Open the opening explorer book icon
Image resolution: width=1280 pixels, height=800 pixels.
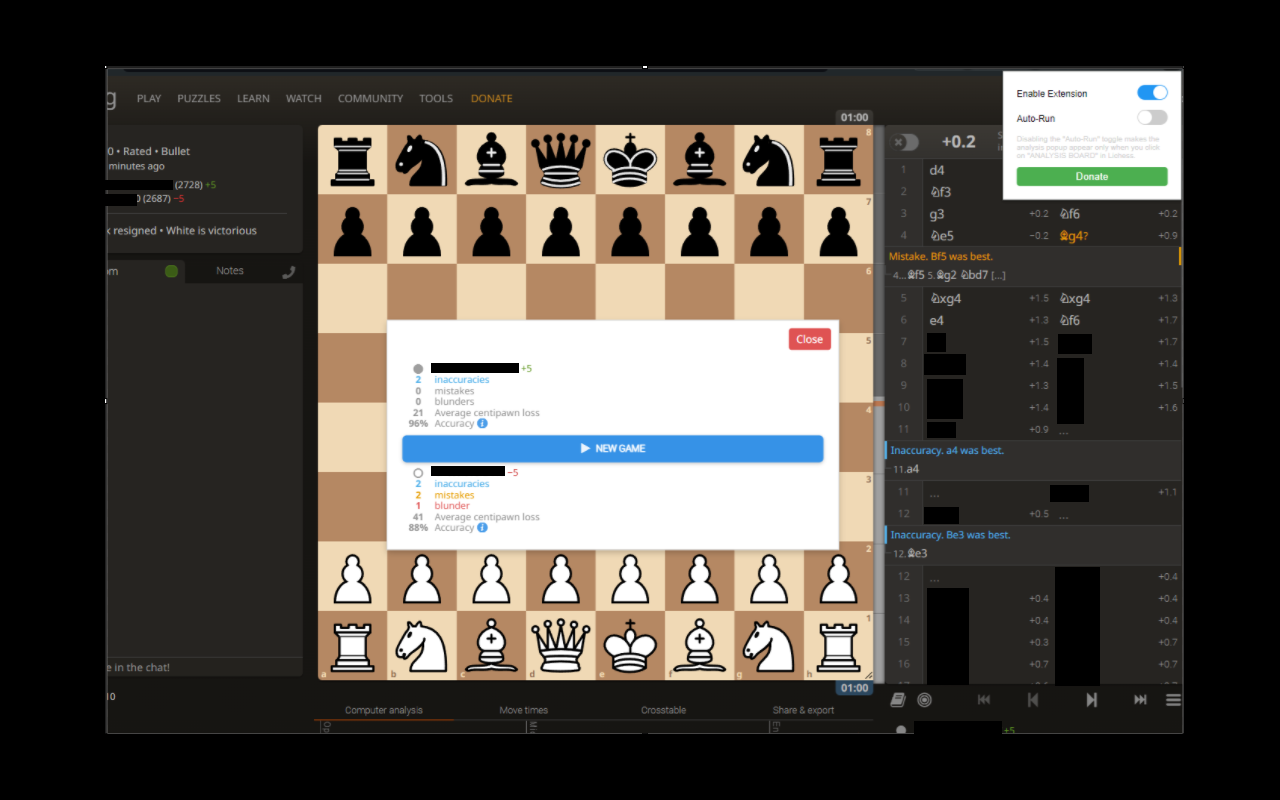click(897, 699)
